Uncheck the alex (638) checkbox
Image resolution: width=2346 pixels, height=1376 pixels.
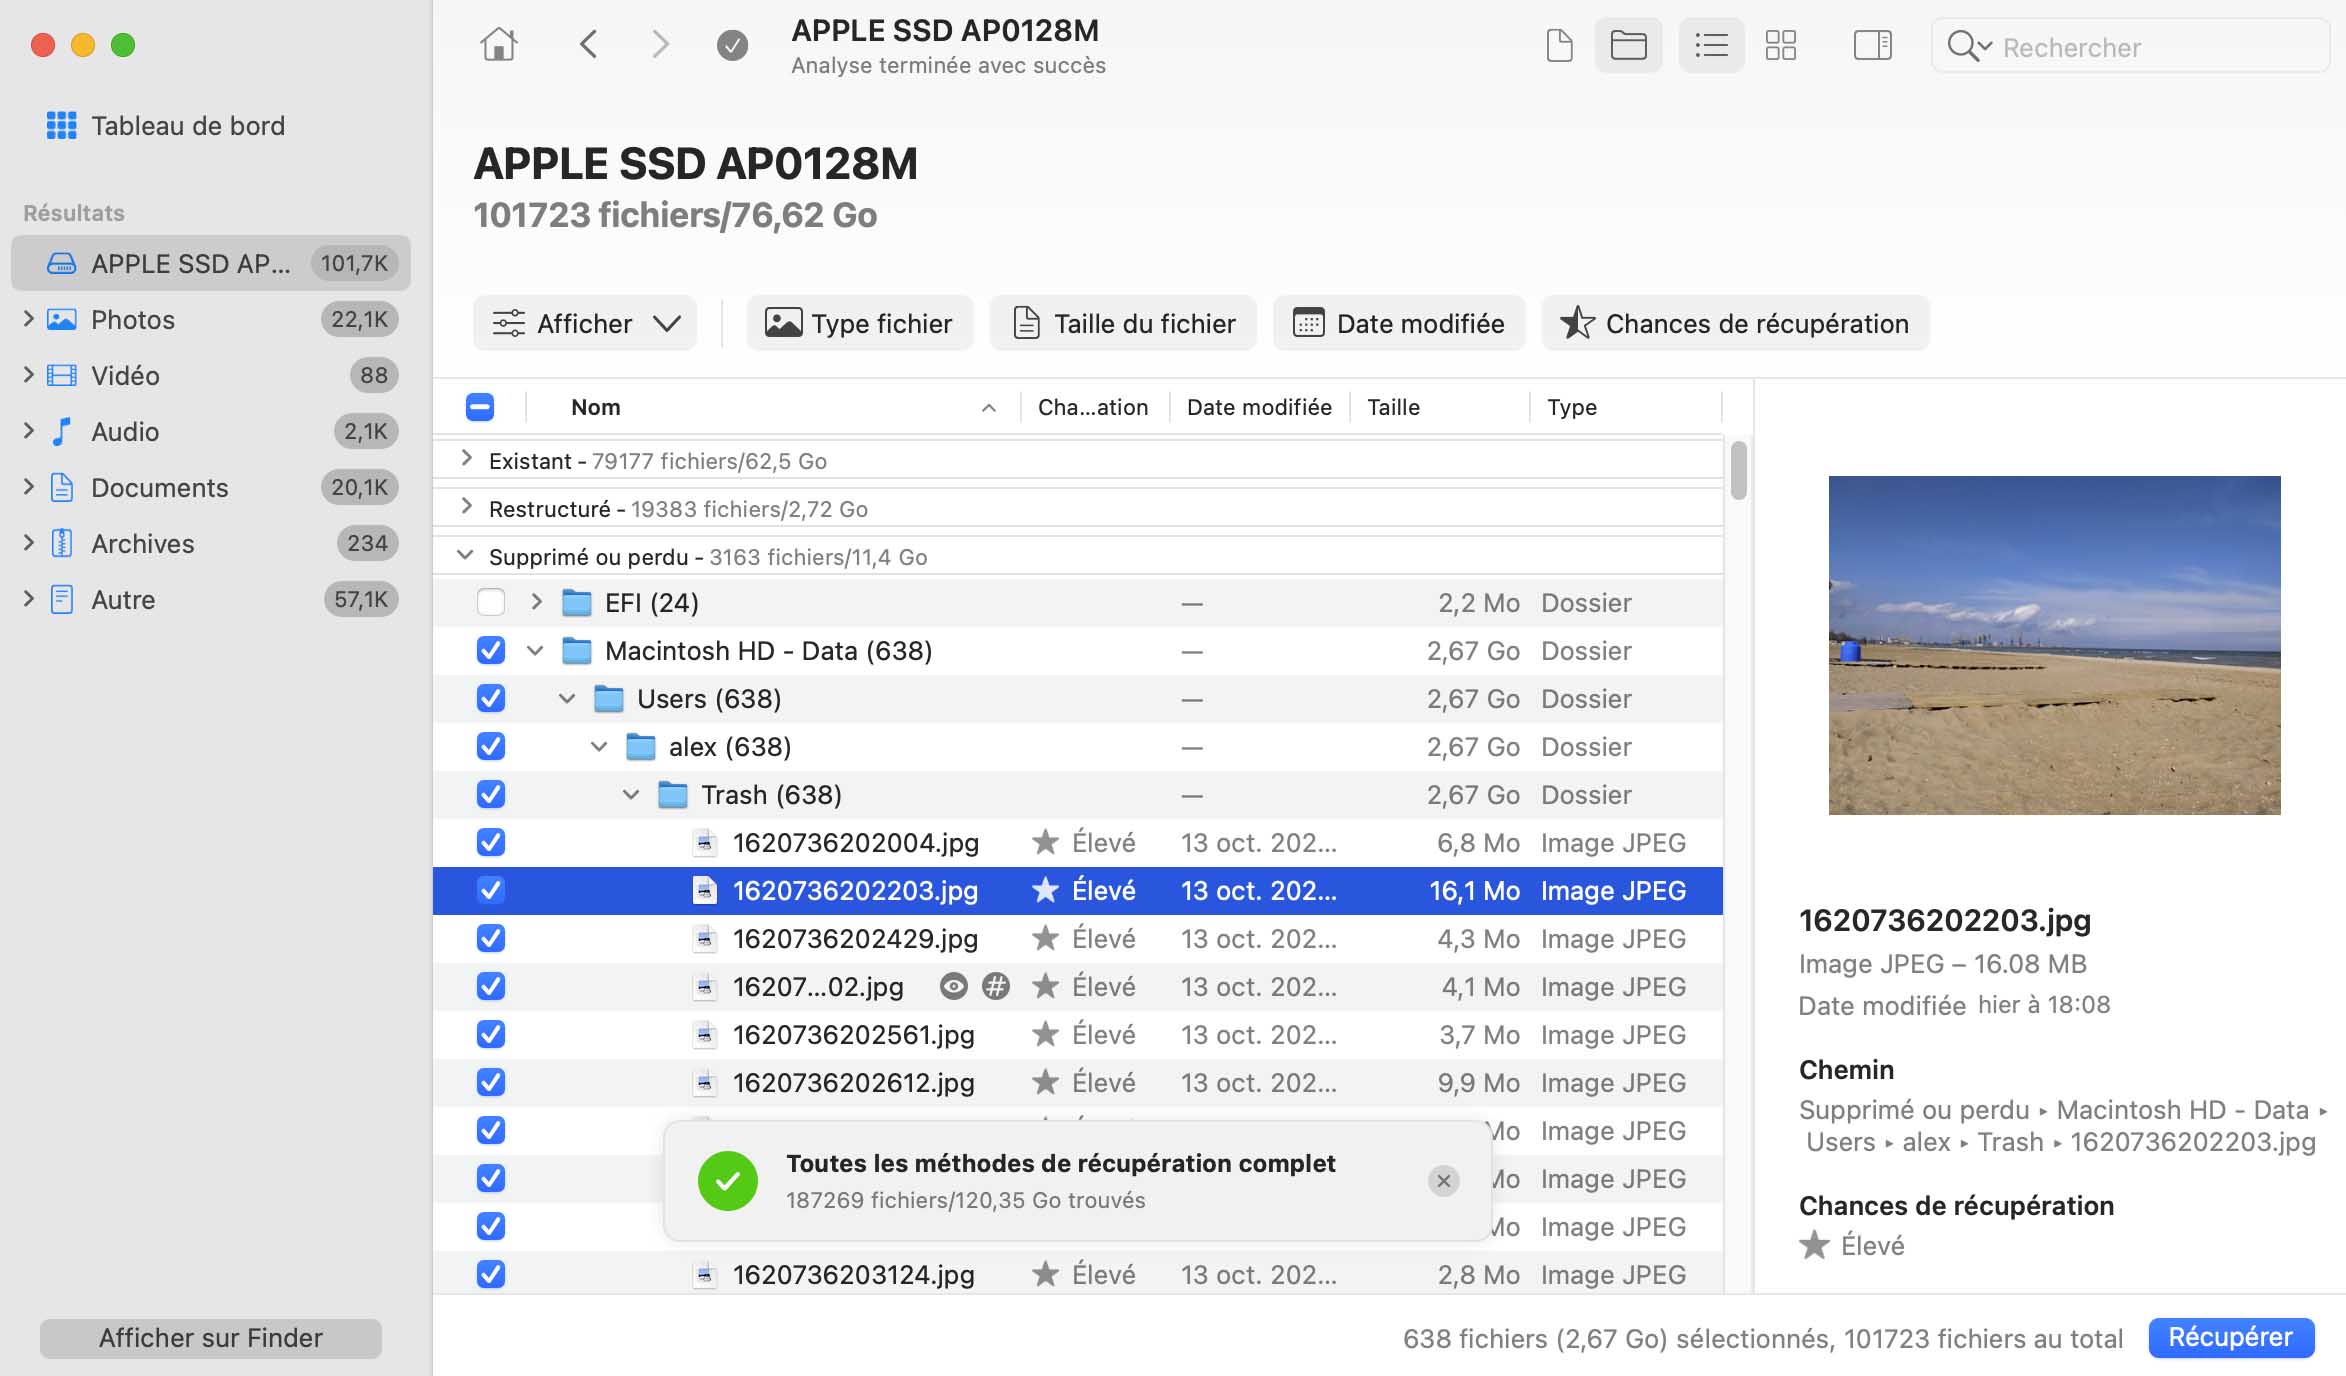(x=491, y=746)
